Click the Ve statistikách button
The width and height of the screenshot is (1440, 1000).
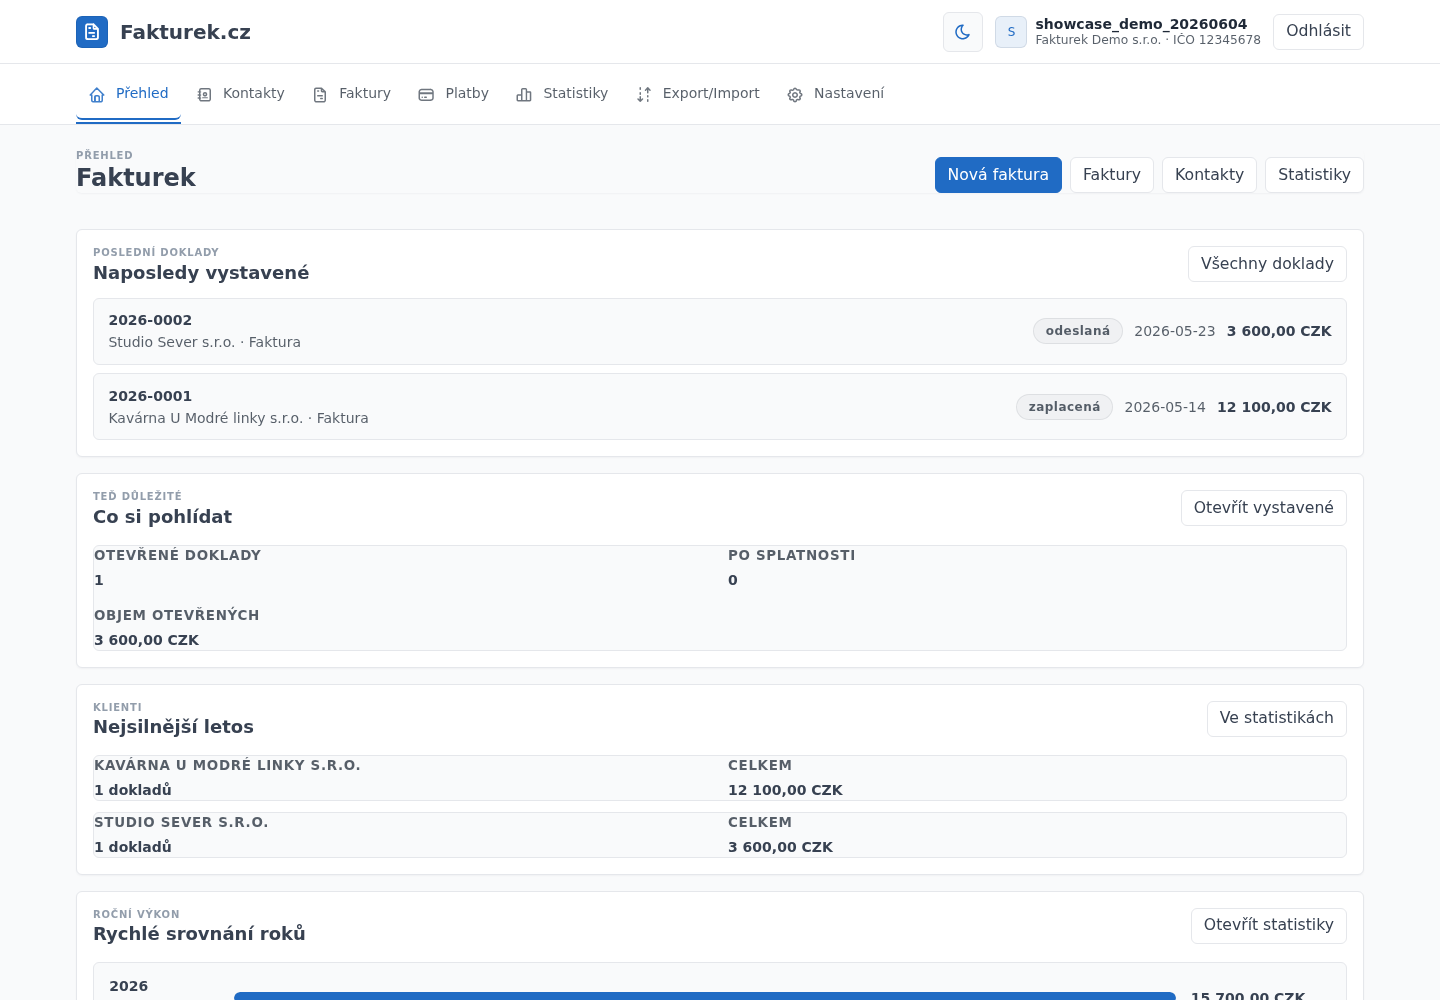(1276, 718)
